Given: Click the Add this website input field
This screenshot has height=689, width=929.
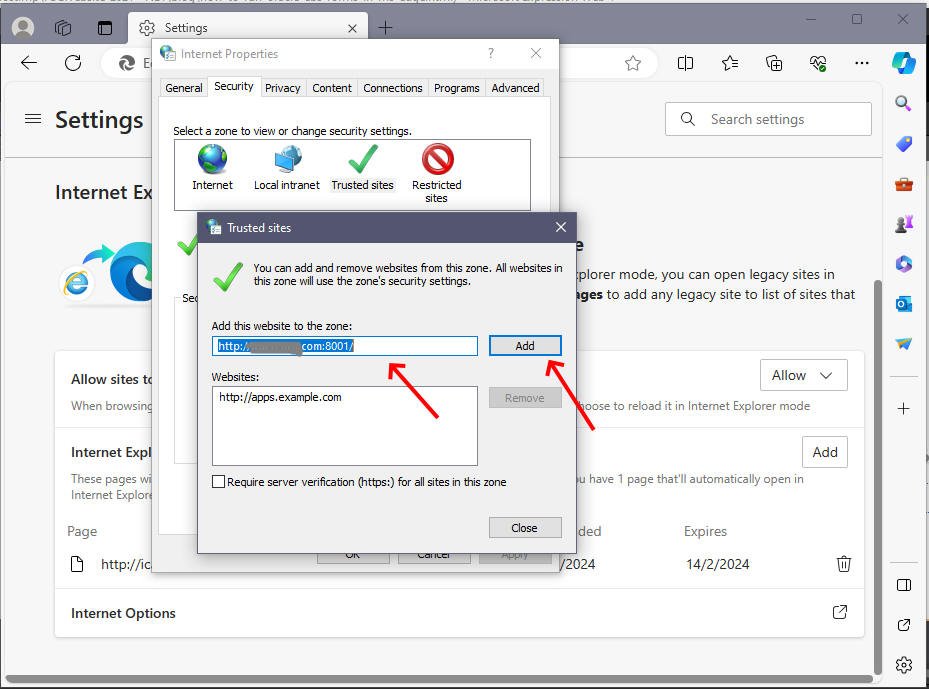Looking at the screenshot, I should coord(345,346).
